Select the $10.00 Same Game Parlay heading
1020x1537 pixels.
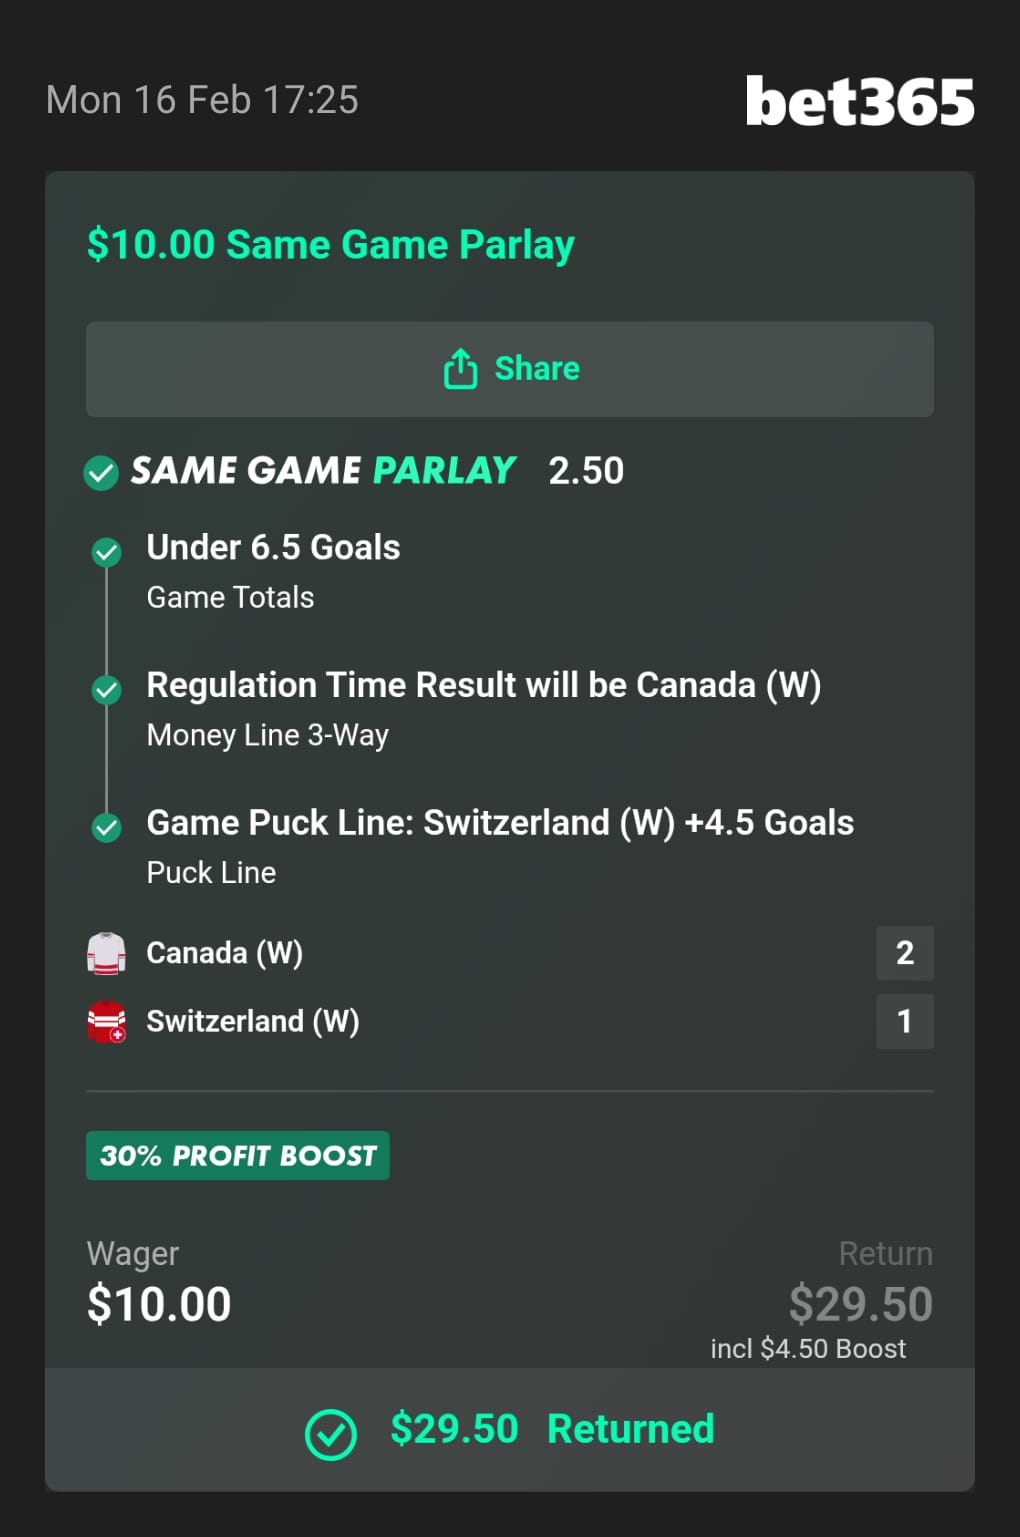coord(330,245)
